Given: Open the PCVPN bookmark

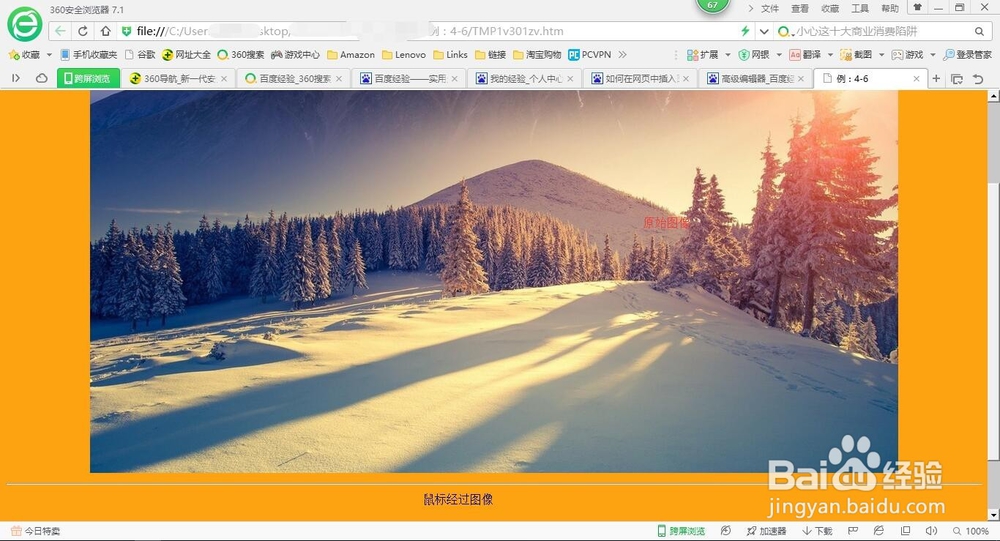Looking at the screenshot, I should point(589,55).
